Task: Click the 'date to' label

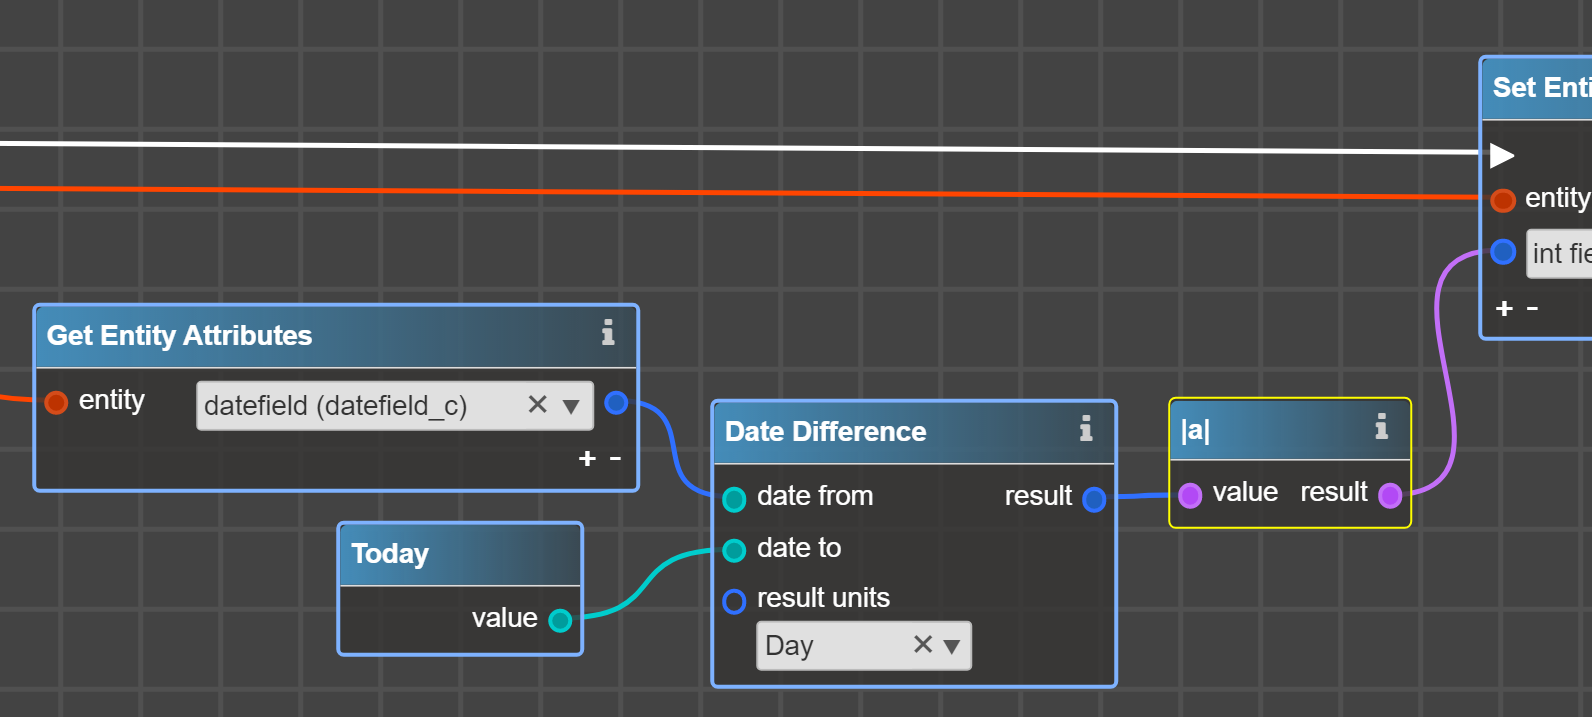Action: pos(799,548)
